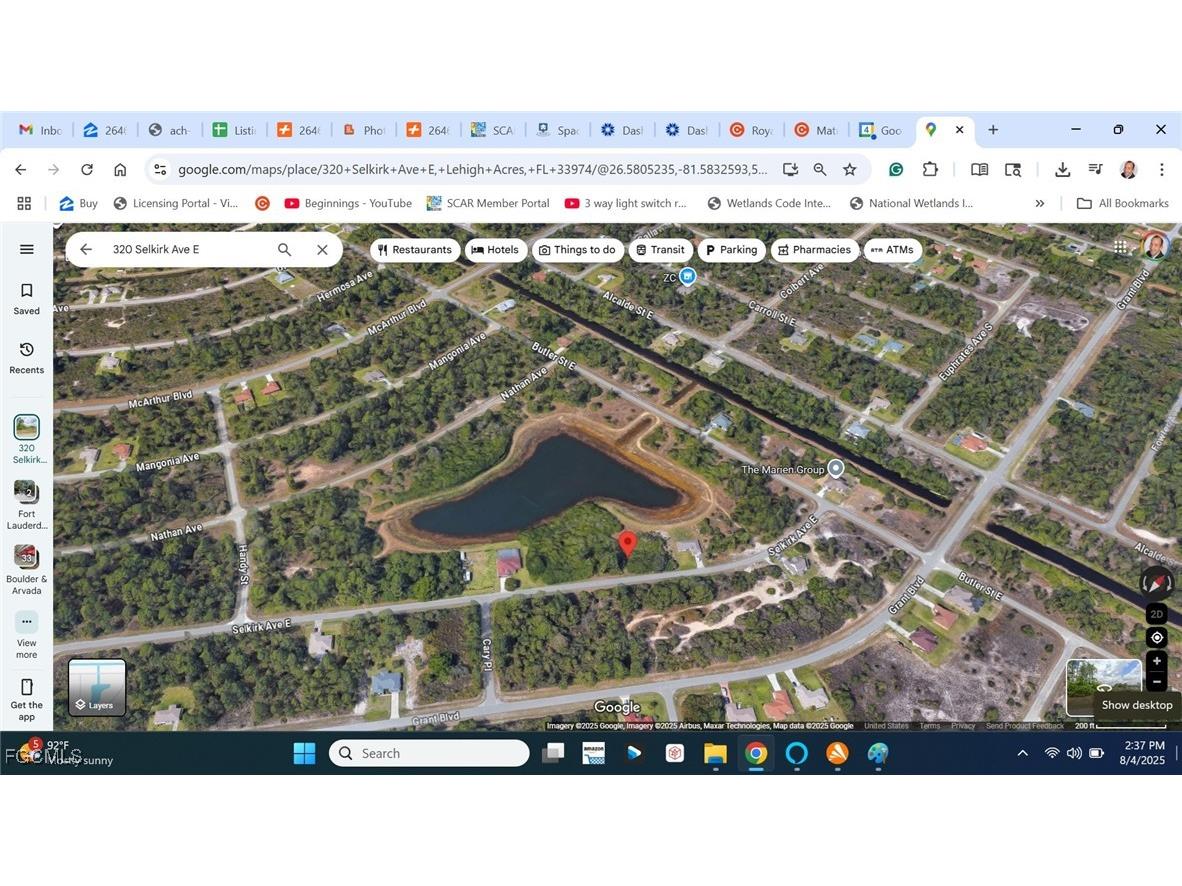Clear the 320 Selkirk Ave E search
Viewport: 1182px width, 886px height.
point(322,250)
